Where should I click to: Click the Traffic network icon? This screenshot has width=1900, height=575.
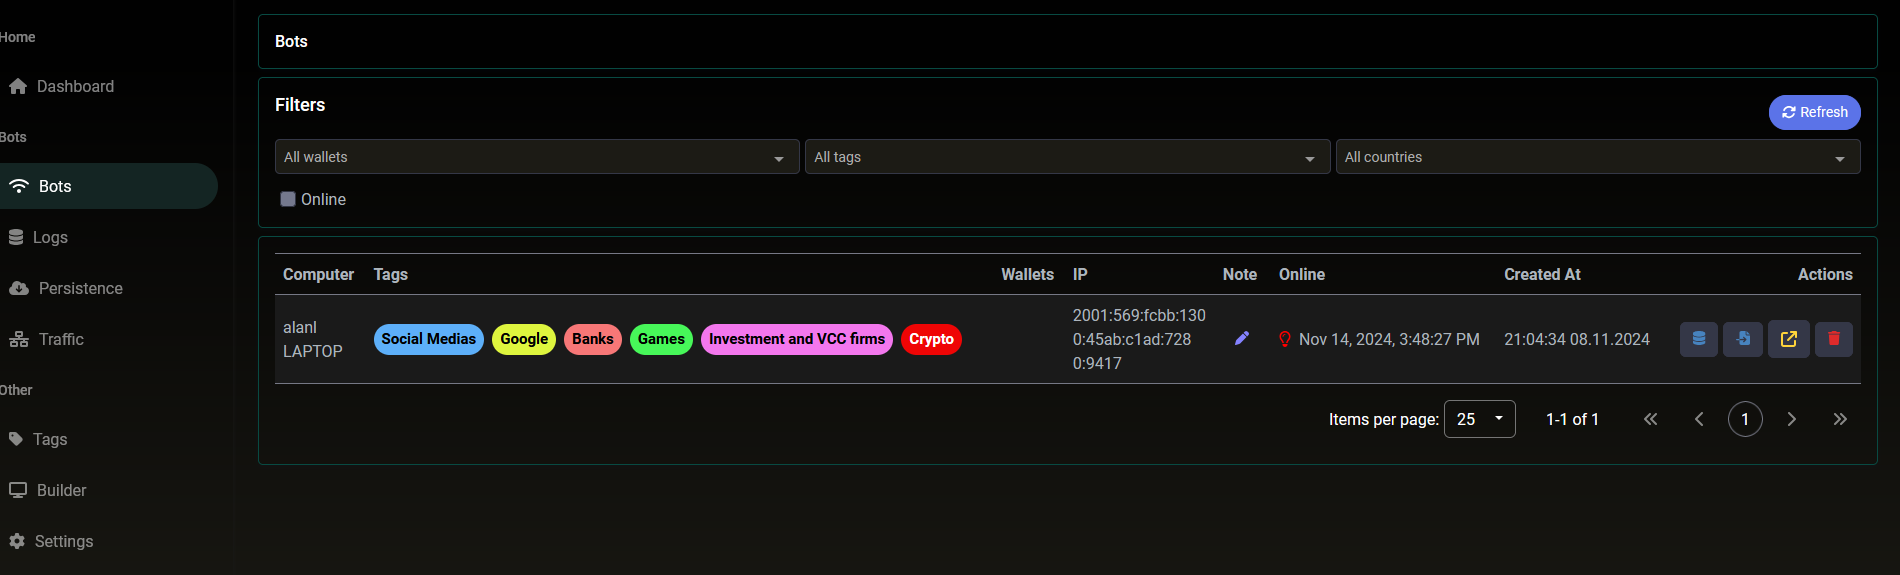tap(19, 339)
